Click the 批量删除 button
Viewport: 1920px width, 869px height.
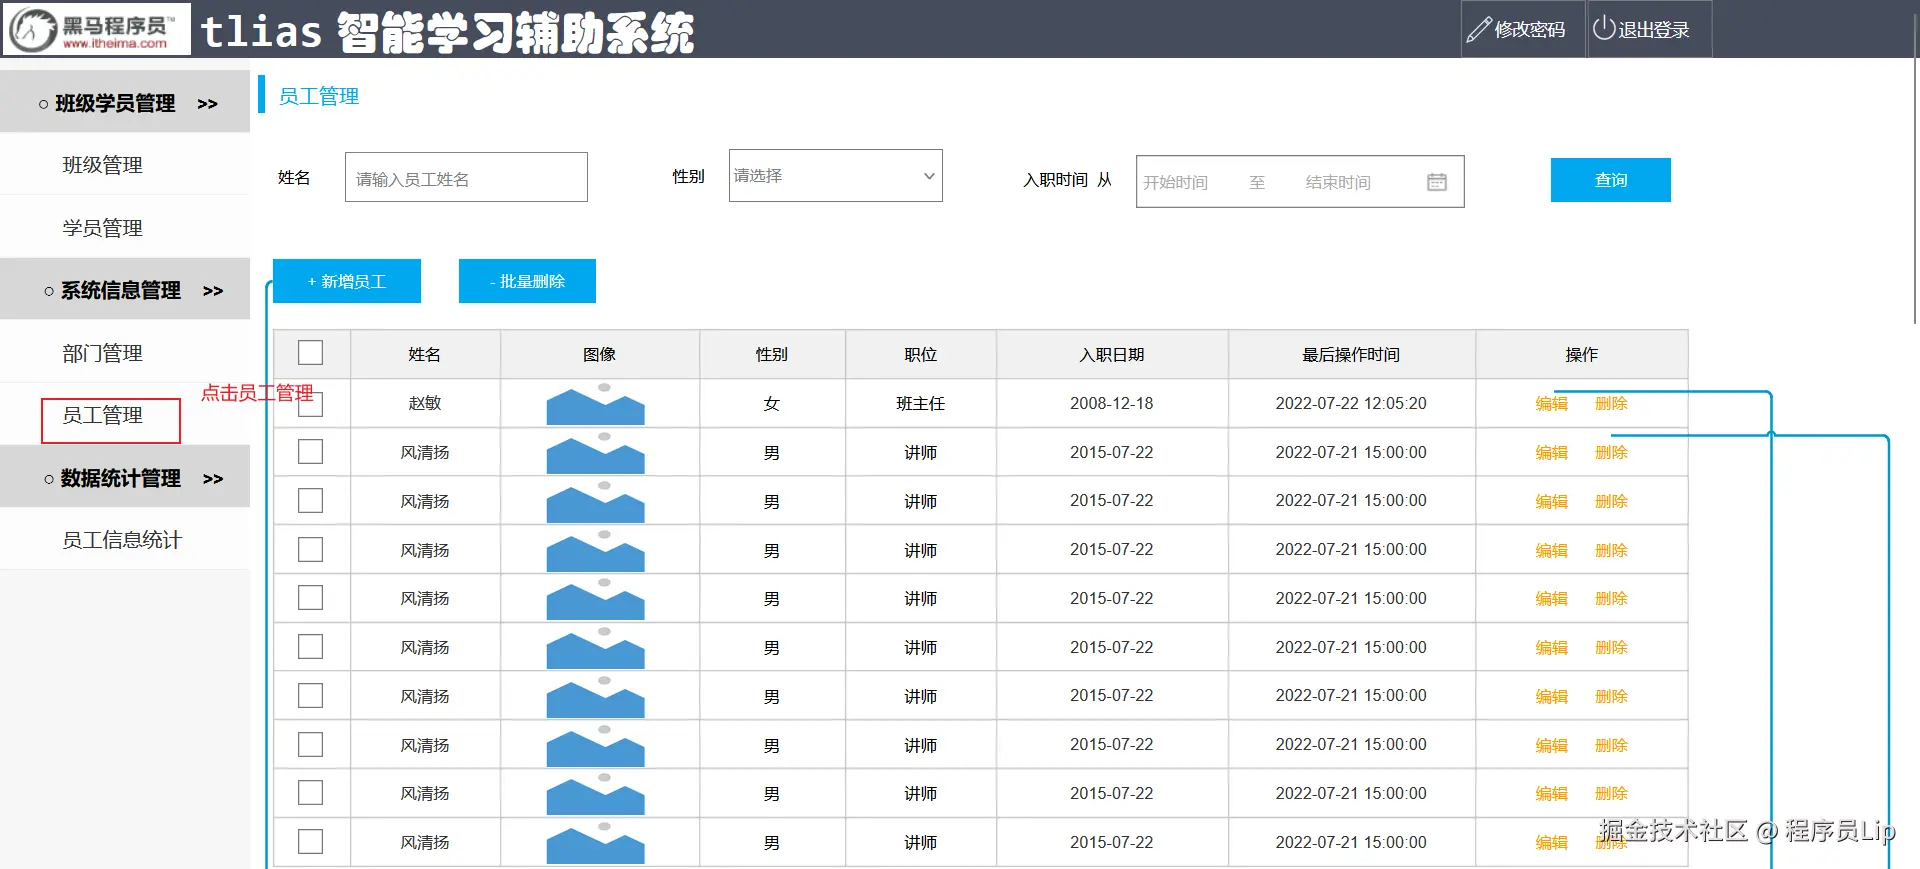click(x=527, y=281)
